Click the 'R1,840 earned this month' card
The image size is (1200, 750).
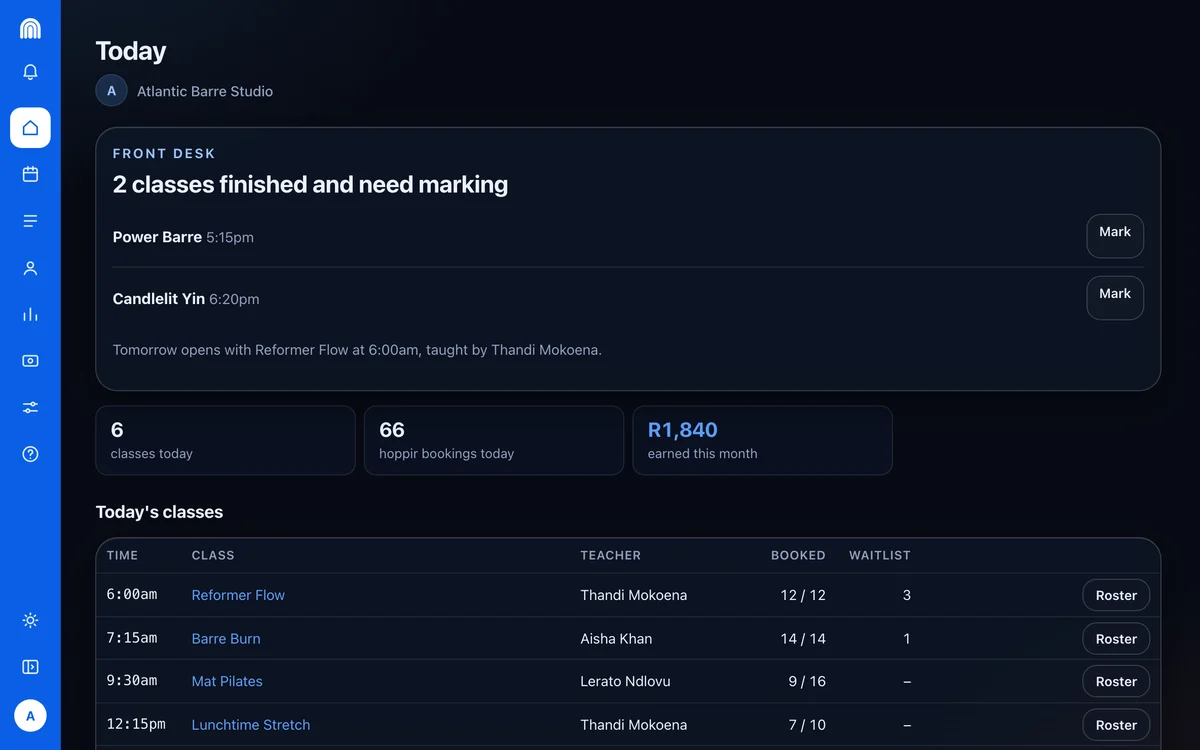coord(763,440)
